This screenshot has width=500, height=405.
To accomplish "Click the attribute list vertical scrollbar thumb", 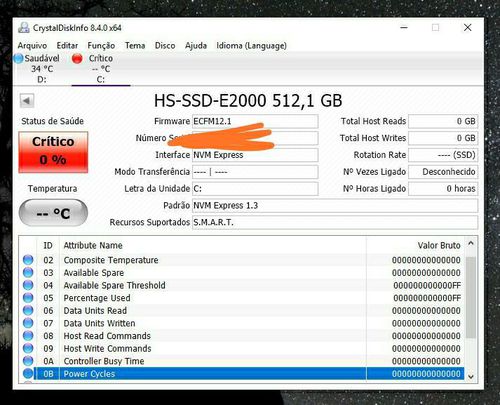I will (x=471, y=297).
